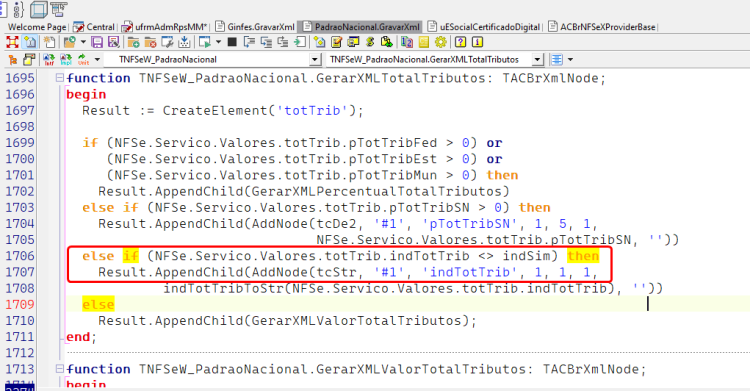
Task: Click the red full-screen frame icon
Action: (x=12, y=42)
